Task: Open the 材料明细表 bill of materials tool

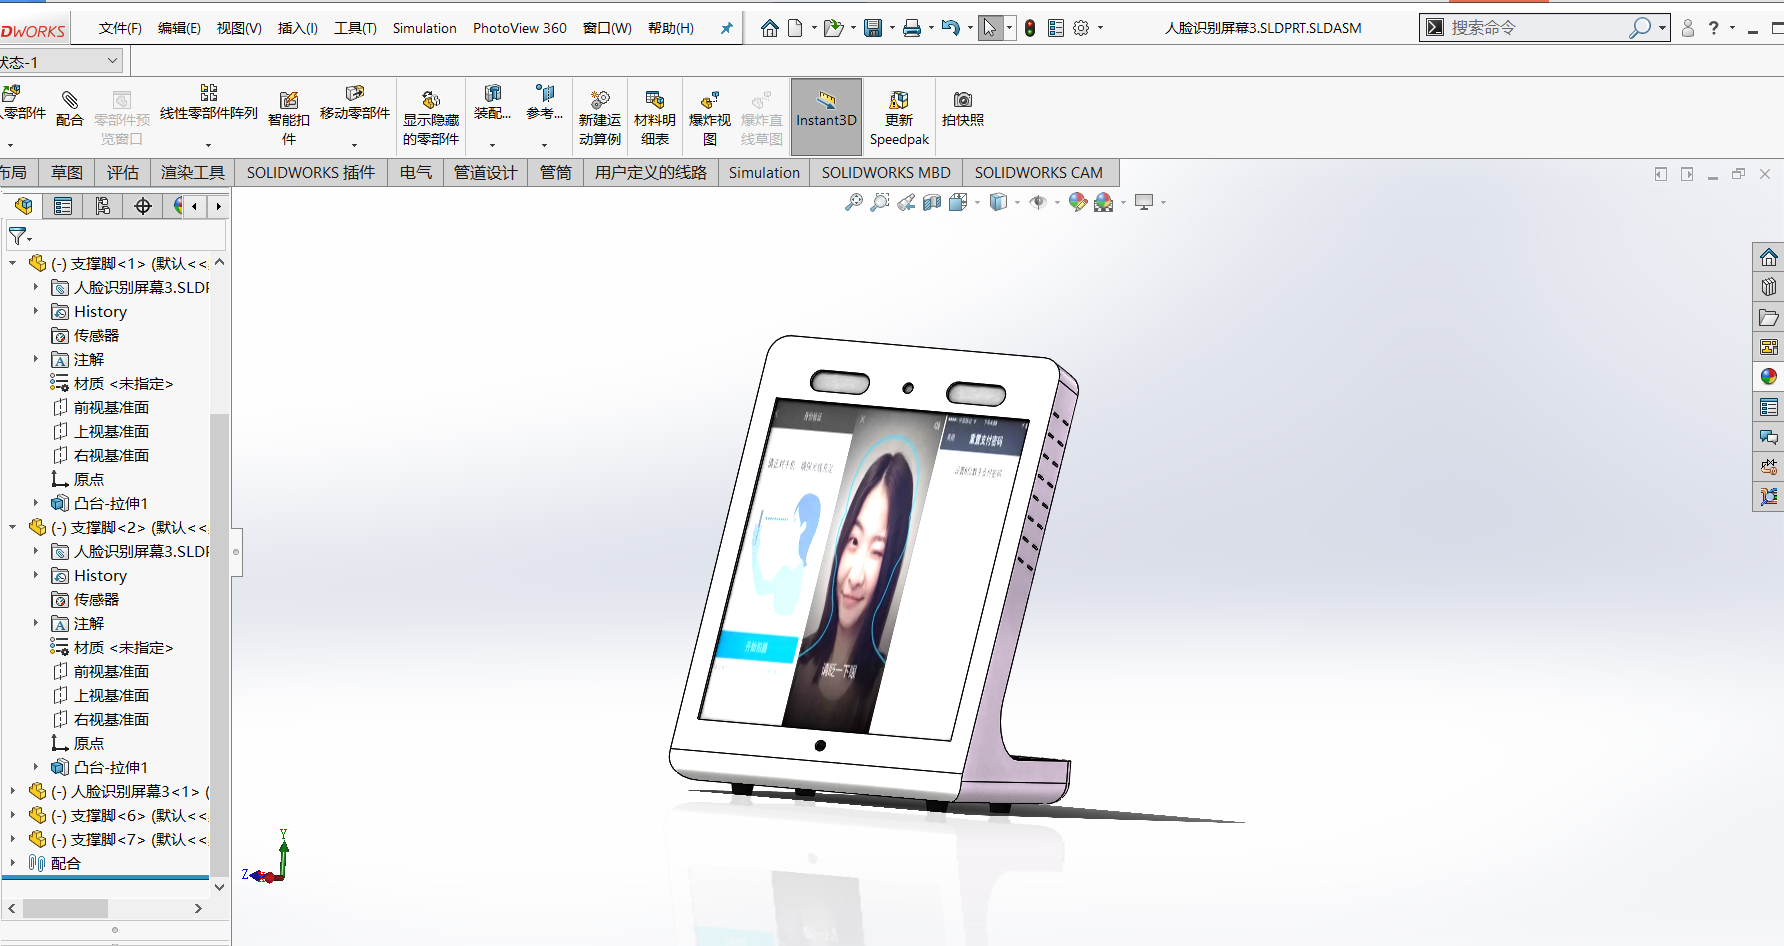Action: 655,117
